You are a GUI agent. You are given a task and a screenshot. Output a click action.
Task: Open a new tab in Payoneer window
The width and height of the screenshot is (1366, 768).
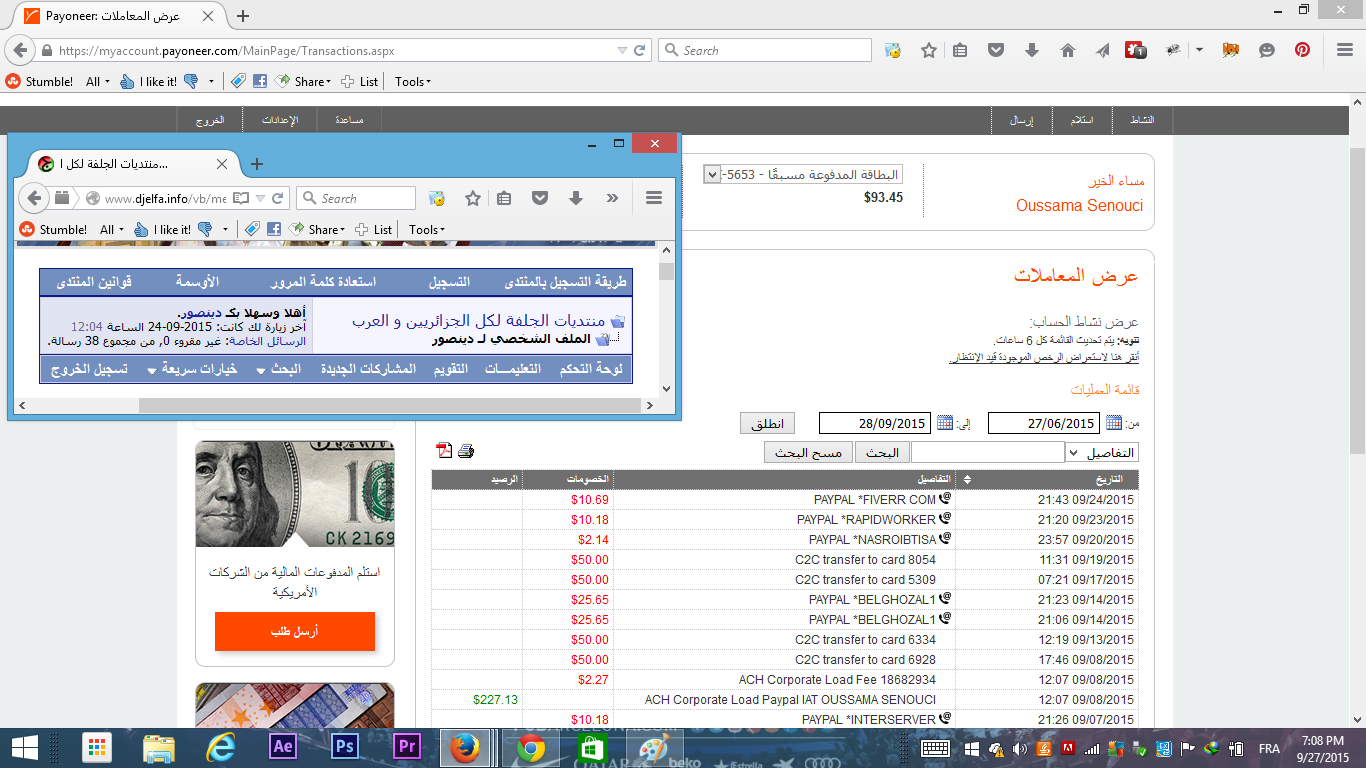[243, 16]
